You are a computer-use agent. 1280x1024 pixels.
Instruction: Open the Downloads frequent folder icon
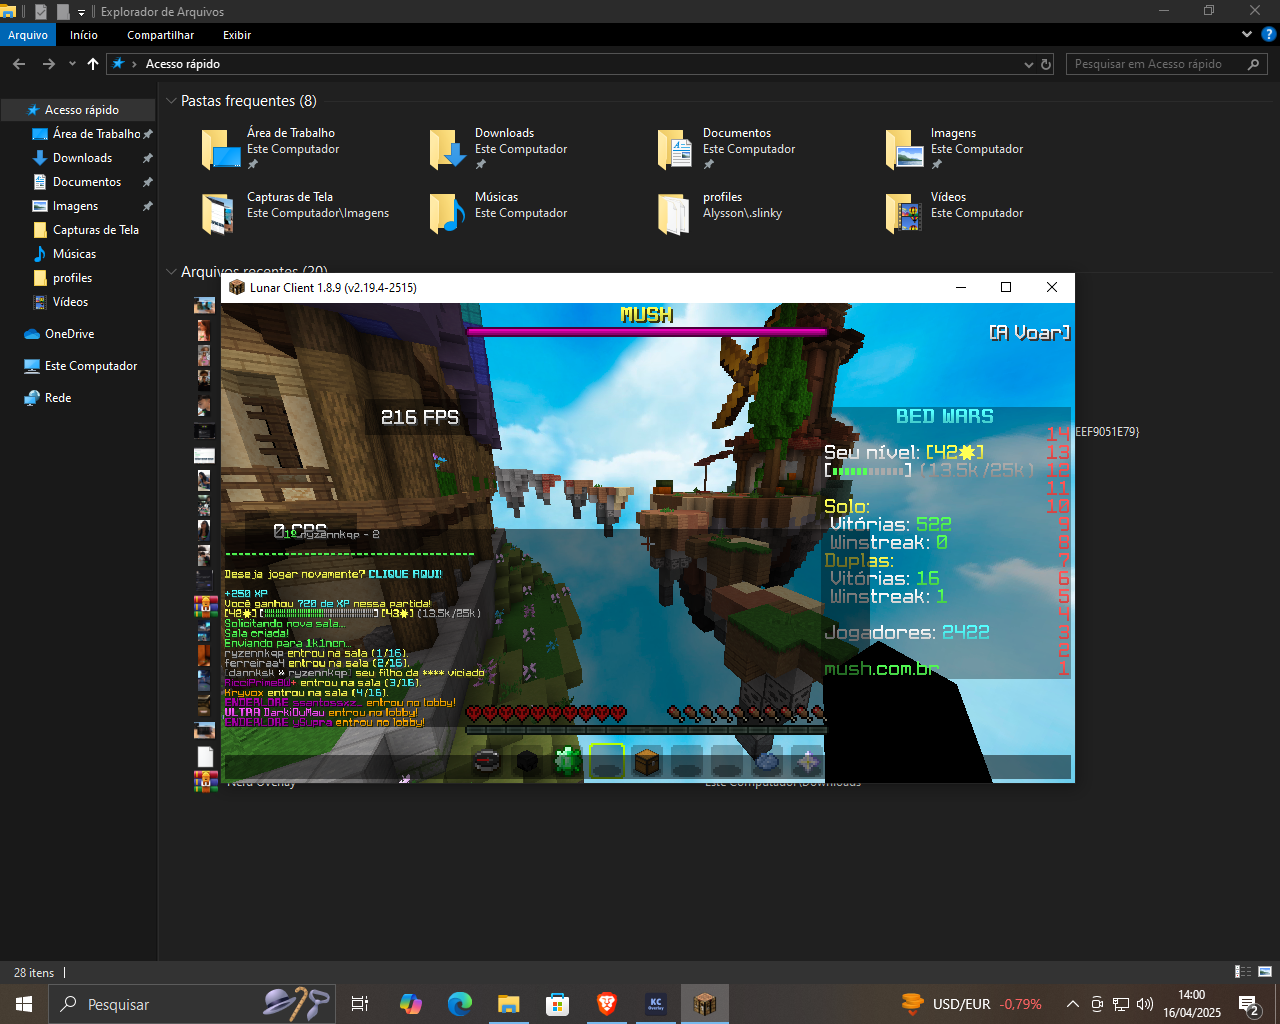coord(448,149)
